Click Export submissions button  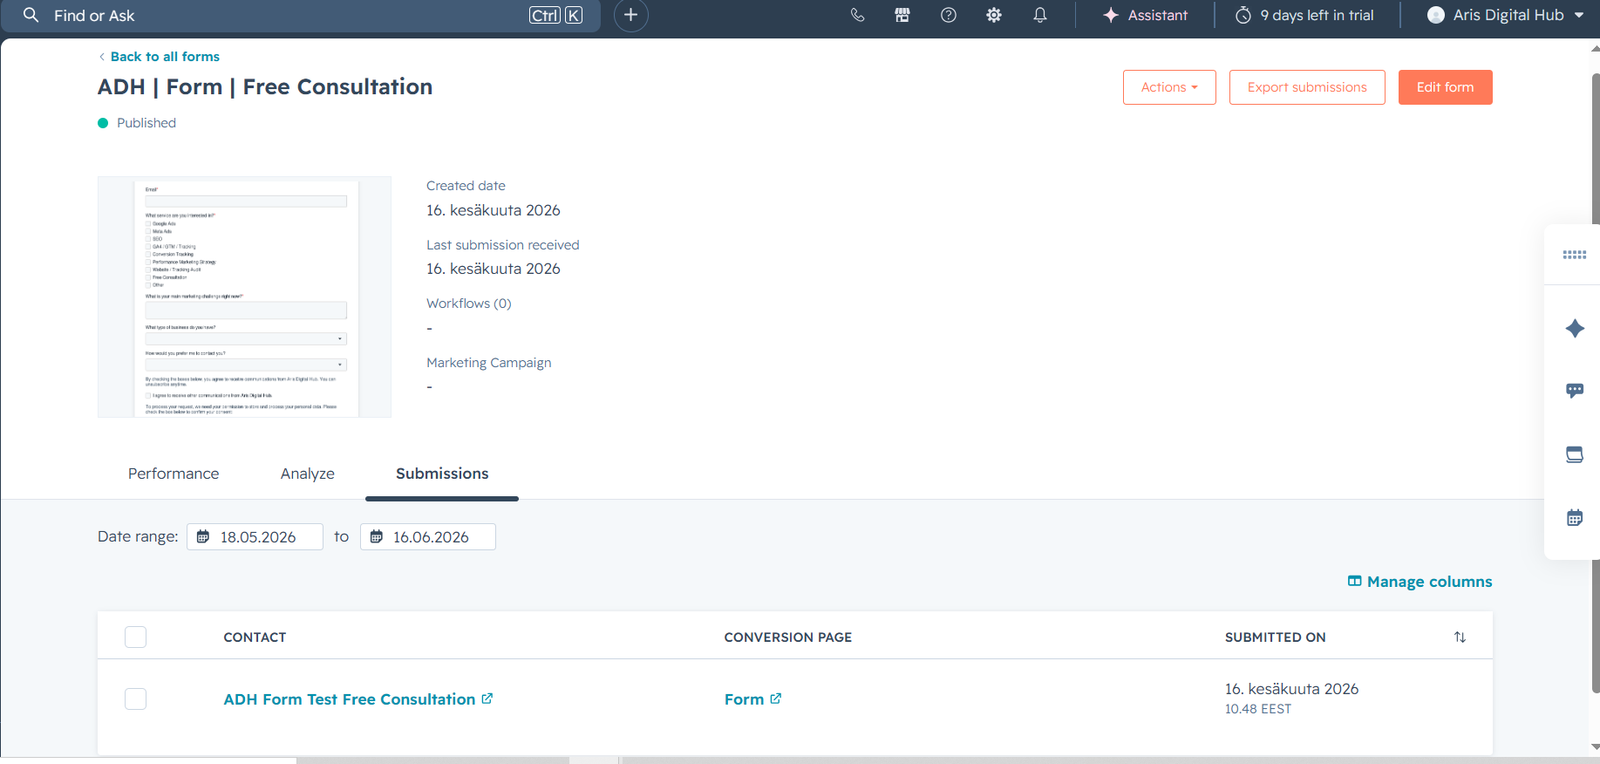pos(1307,87)
